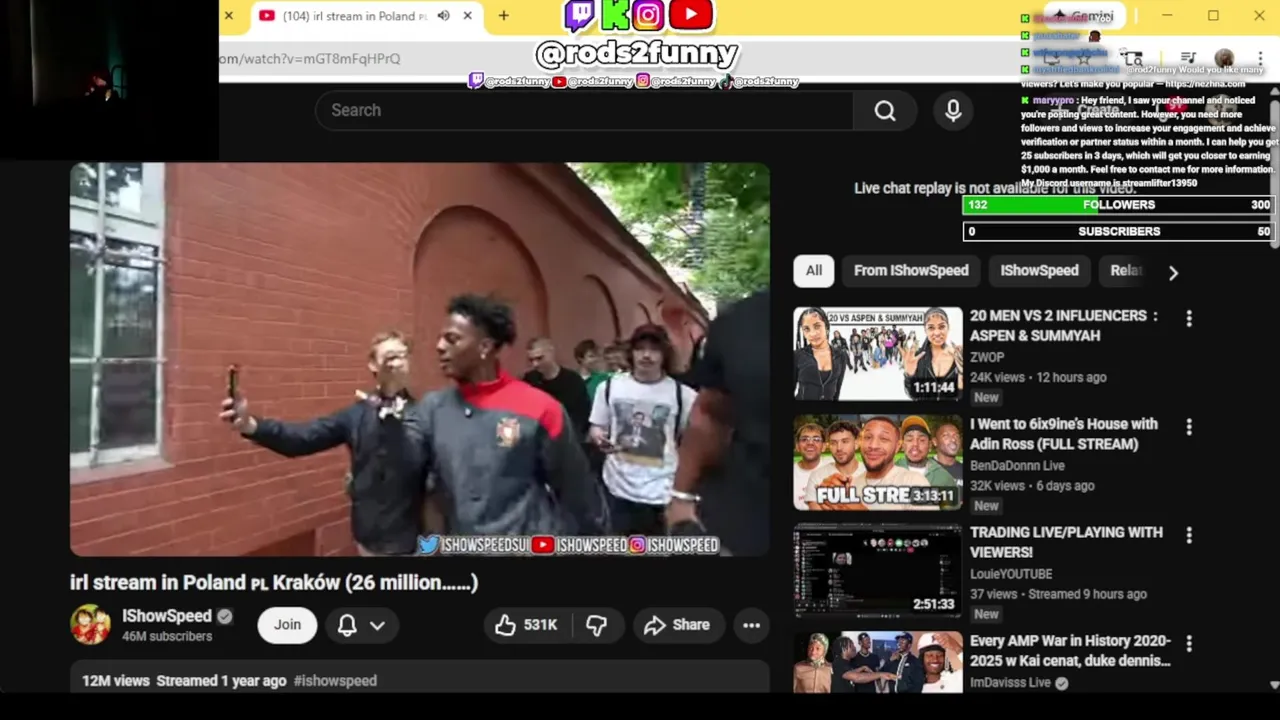
Task: Click channel name LouieYOUTUBE
Action: click(1011, 574)
